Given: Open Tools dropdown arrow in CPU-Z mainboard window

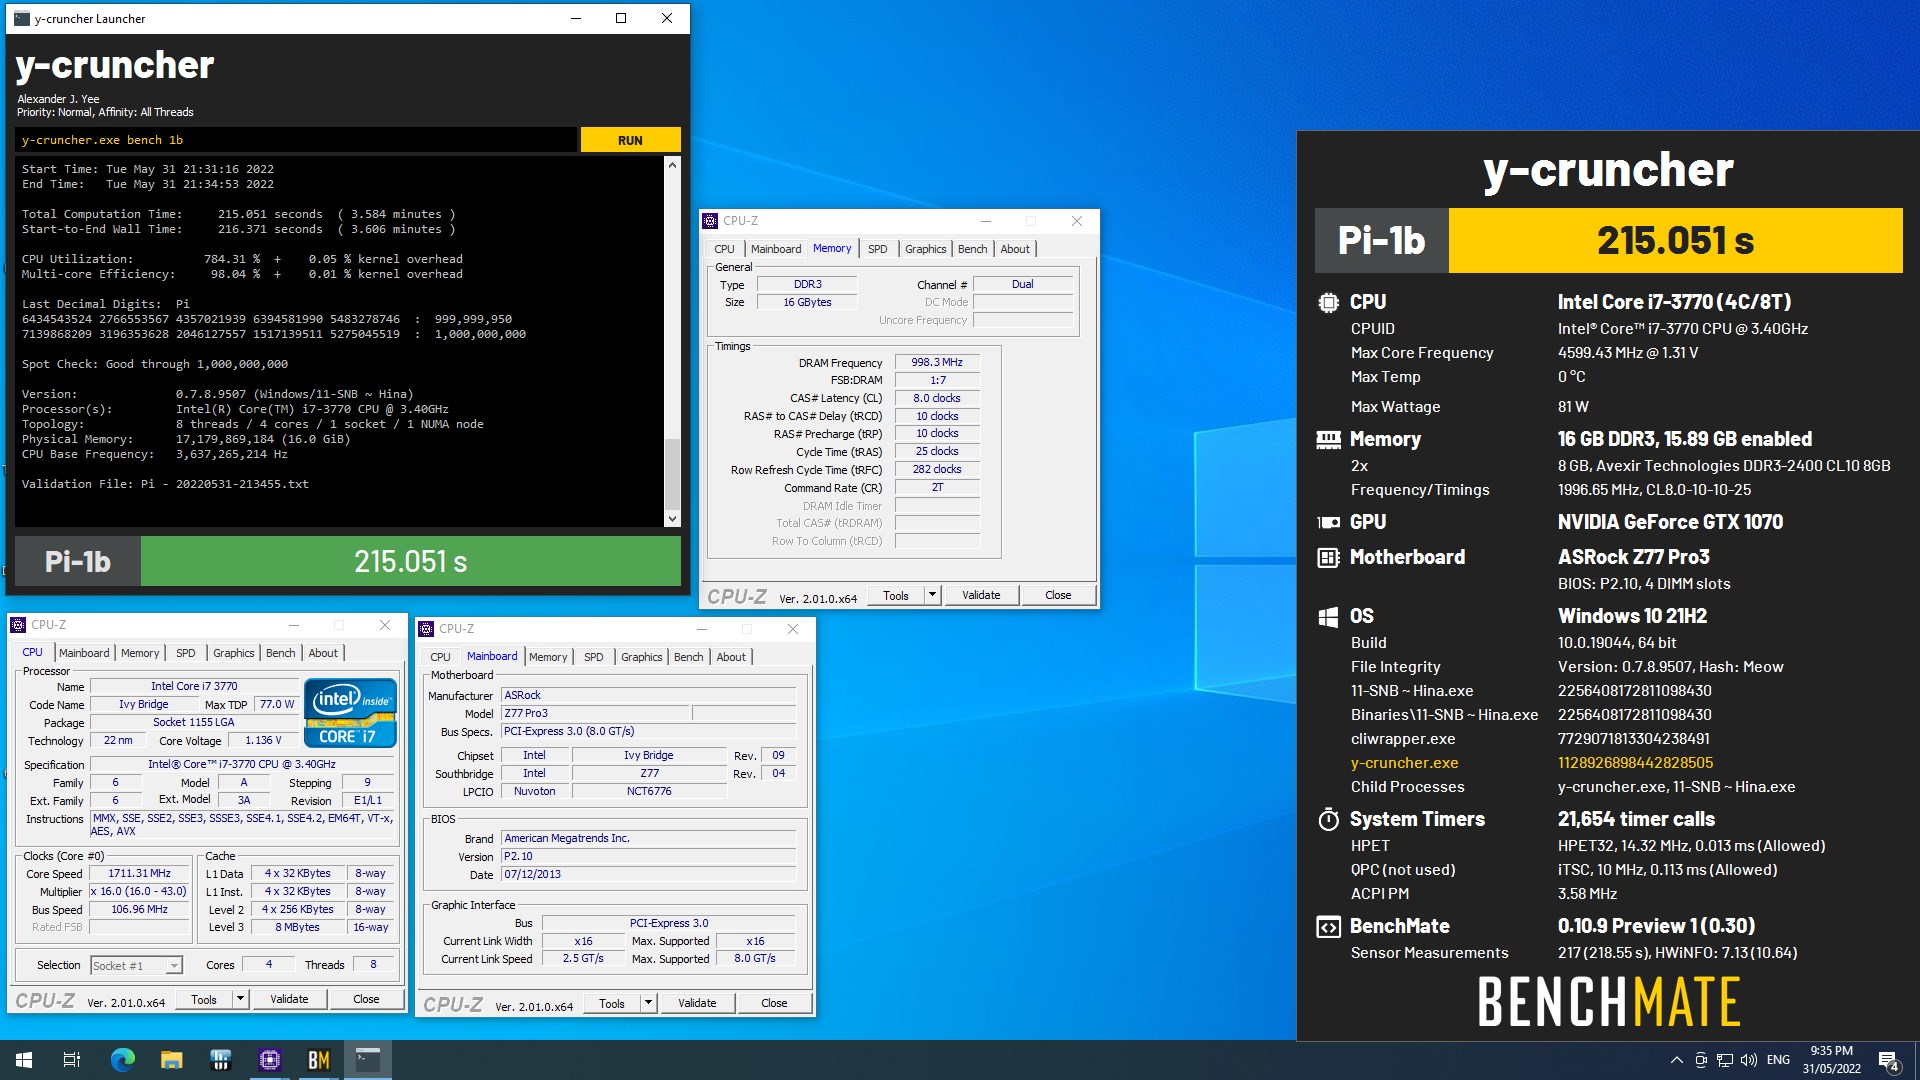Looking at the screenshot, I should point(648,1003).
